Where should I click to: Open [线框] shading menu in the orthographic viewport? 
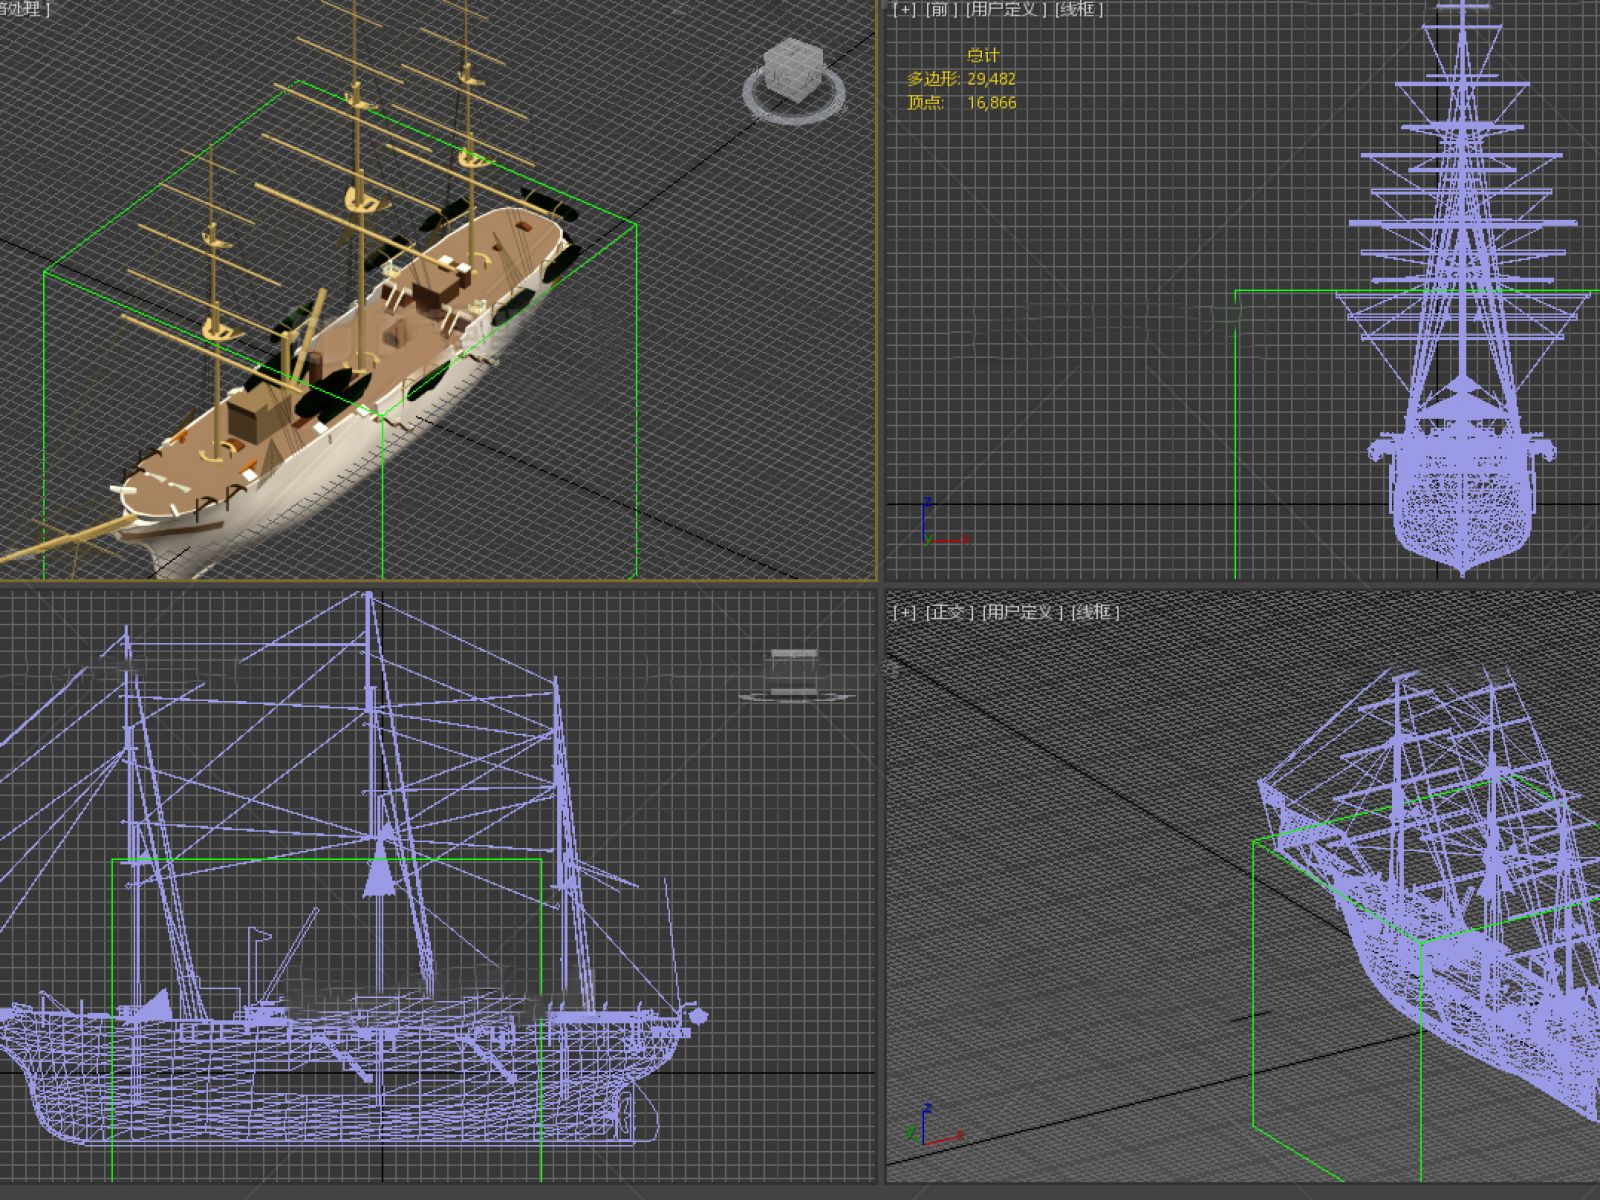[1096, 612]
